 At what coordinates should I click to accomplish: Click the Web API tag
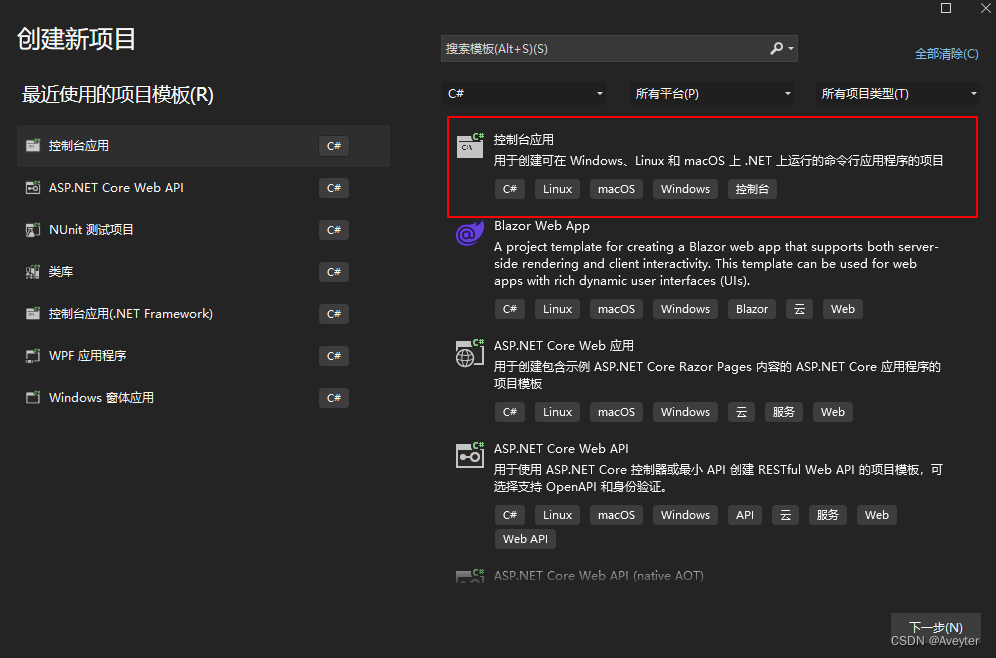click(x=525, y=539)
